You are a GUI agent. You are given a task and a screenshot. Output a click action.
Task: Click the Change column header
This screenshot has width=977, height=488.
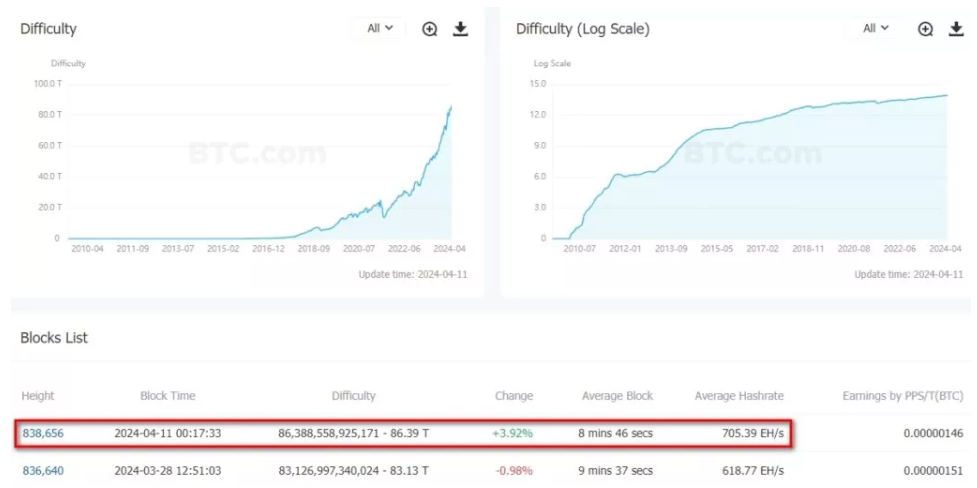(514, 396)
